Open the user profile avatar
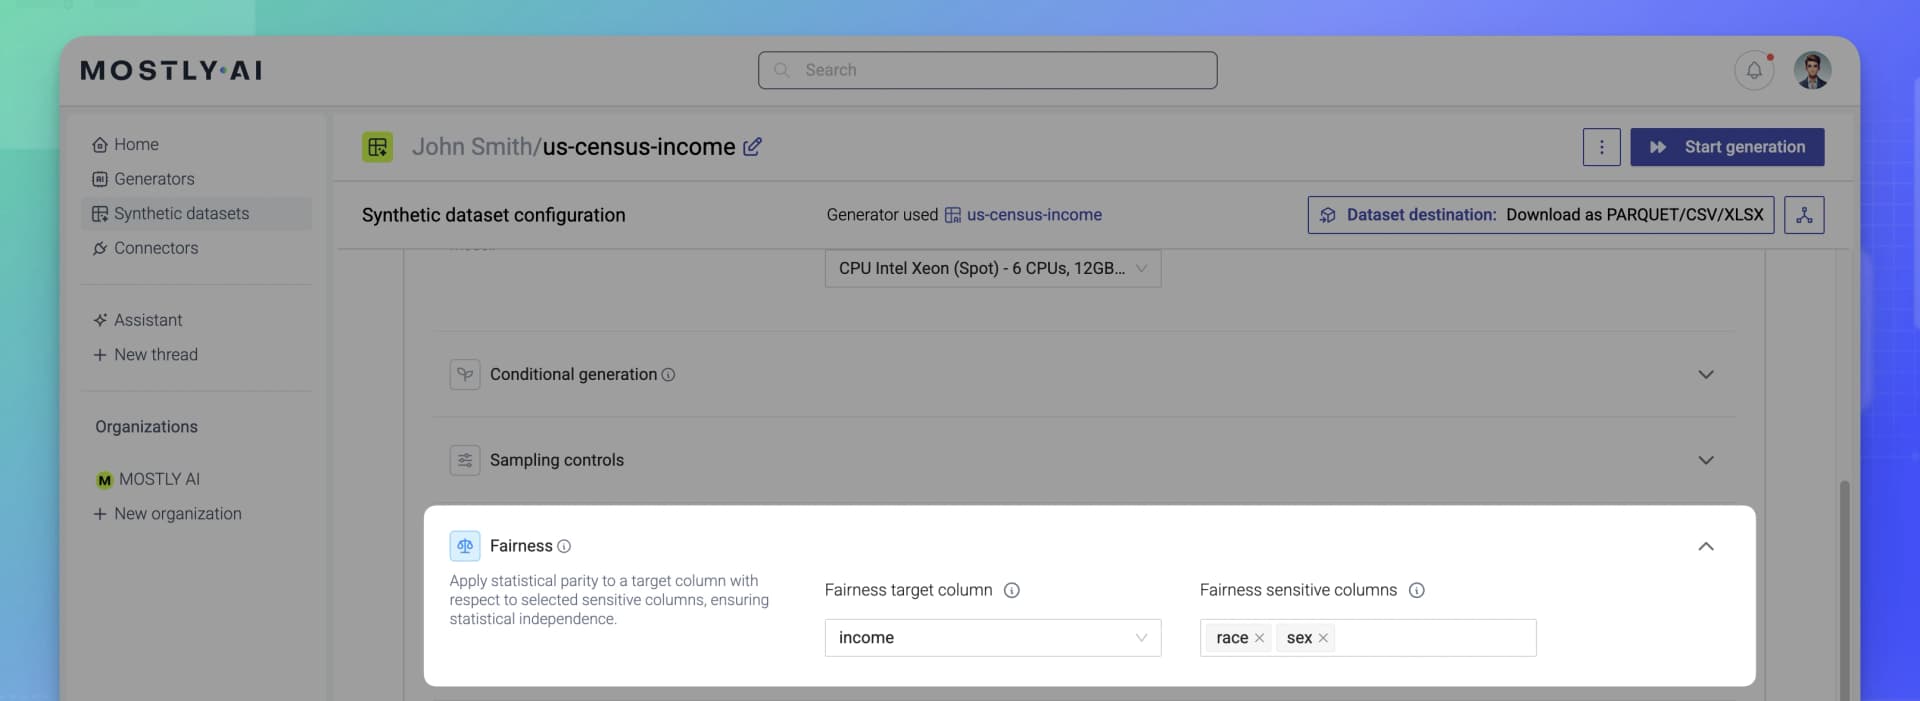 pos(1812,70)
